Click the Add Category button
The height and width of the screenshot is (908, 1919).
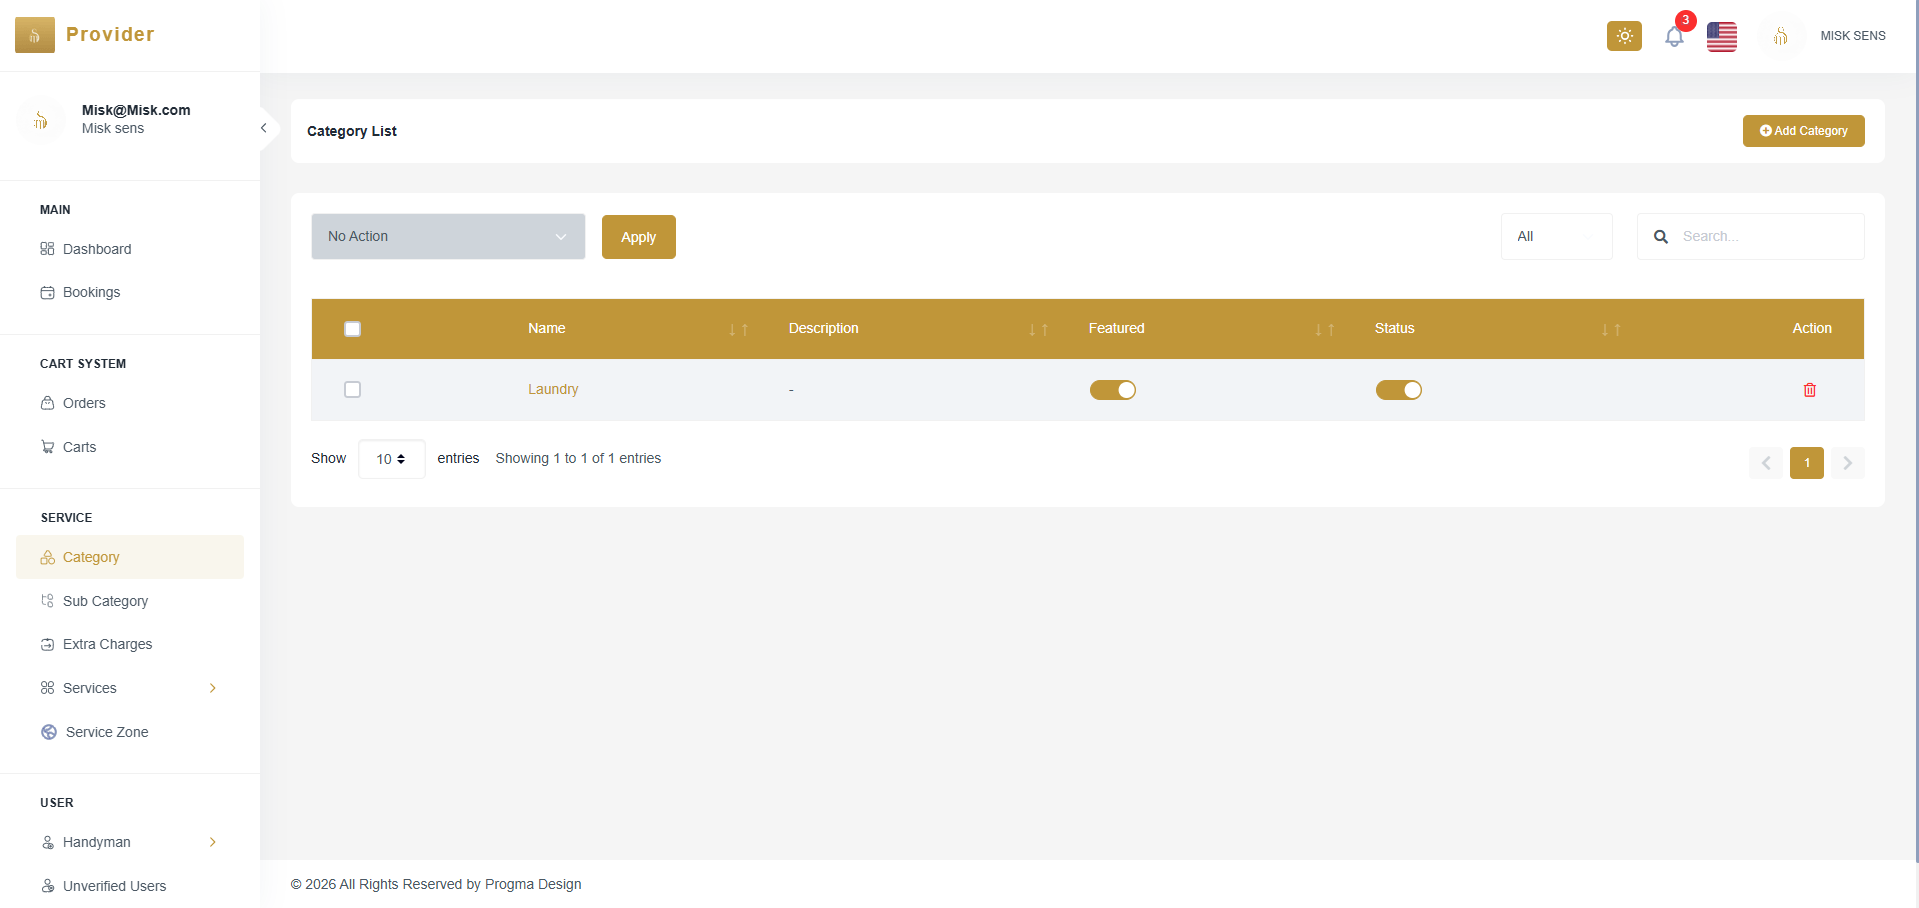pyautogui.click(x=1803, y=131)
